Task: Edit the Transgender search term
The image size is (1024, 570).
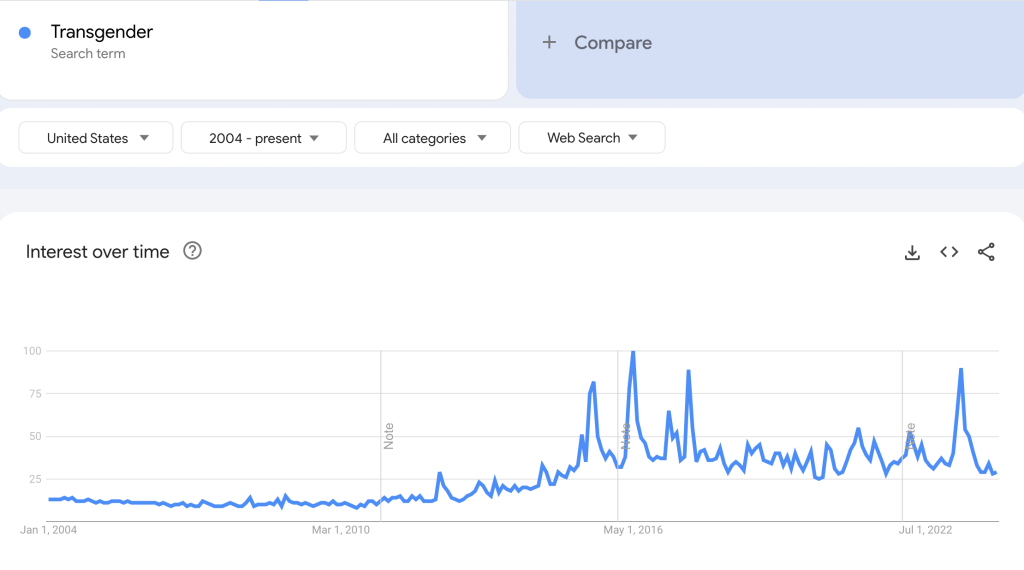Action: [102, 32]
